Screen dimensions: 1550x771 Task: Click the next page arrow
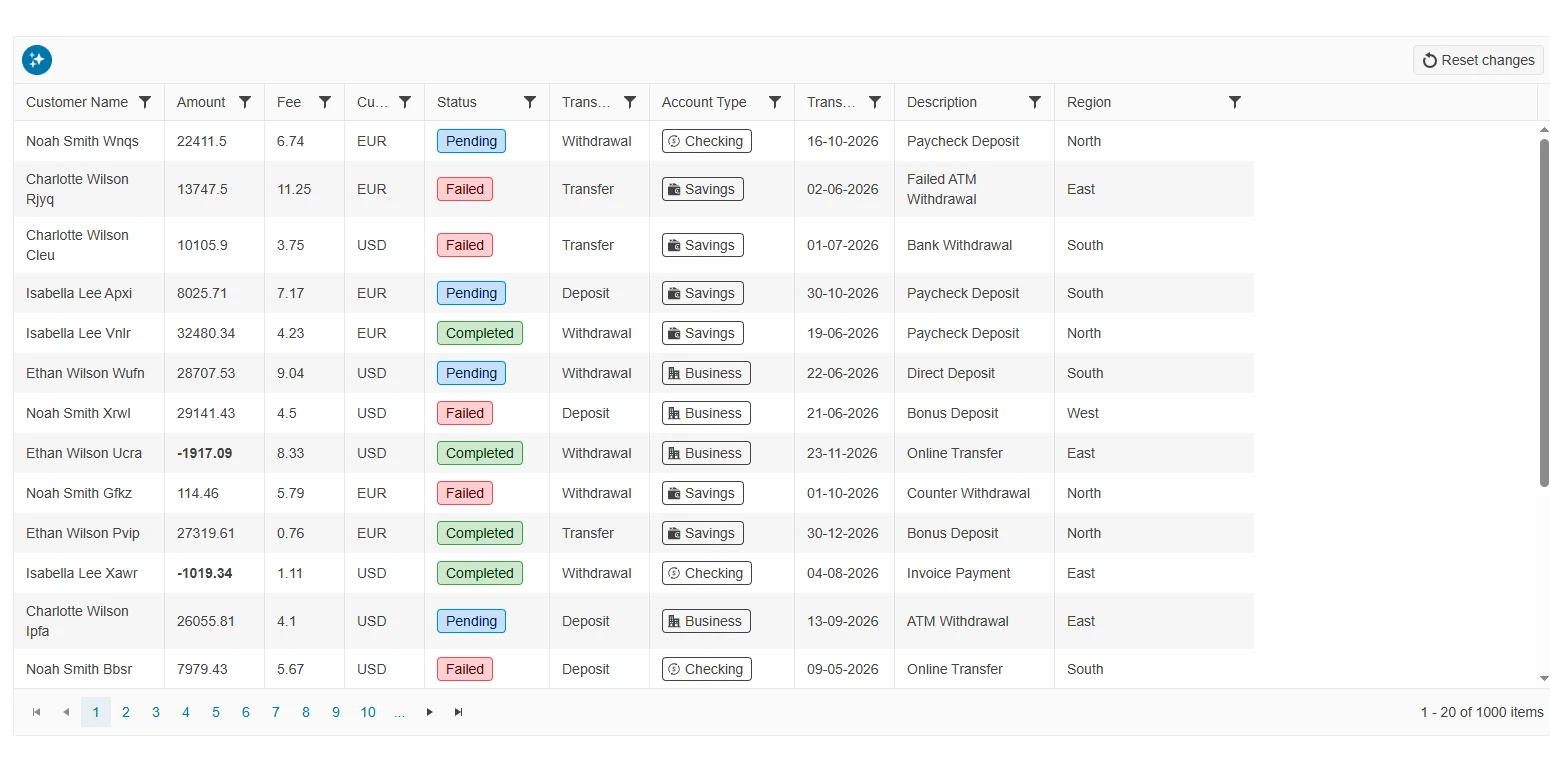click(x=429, y=712)
